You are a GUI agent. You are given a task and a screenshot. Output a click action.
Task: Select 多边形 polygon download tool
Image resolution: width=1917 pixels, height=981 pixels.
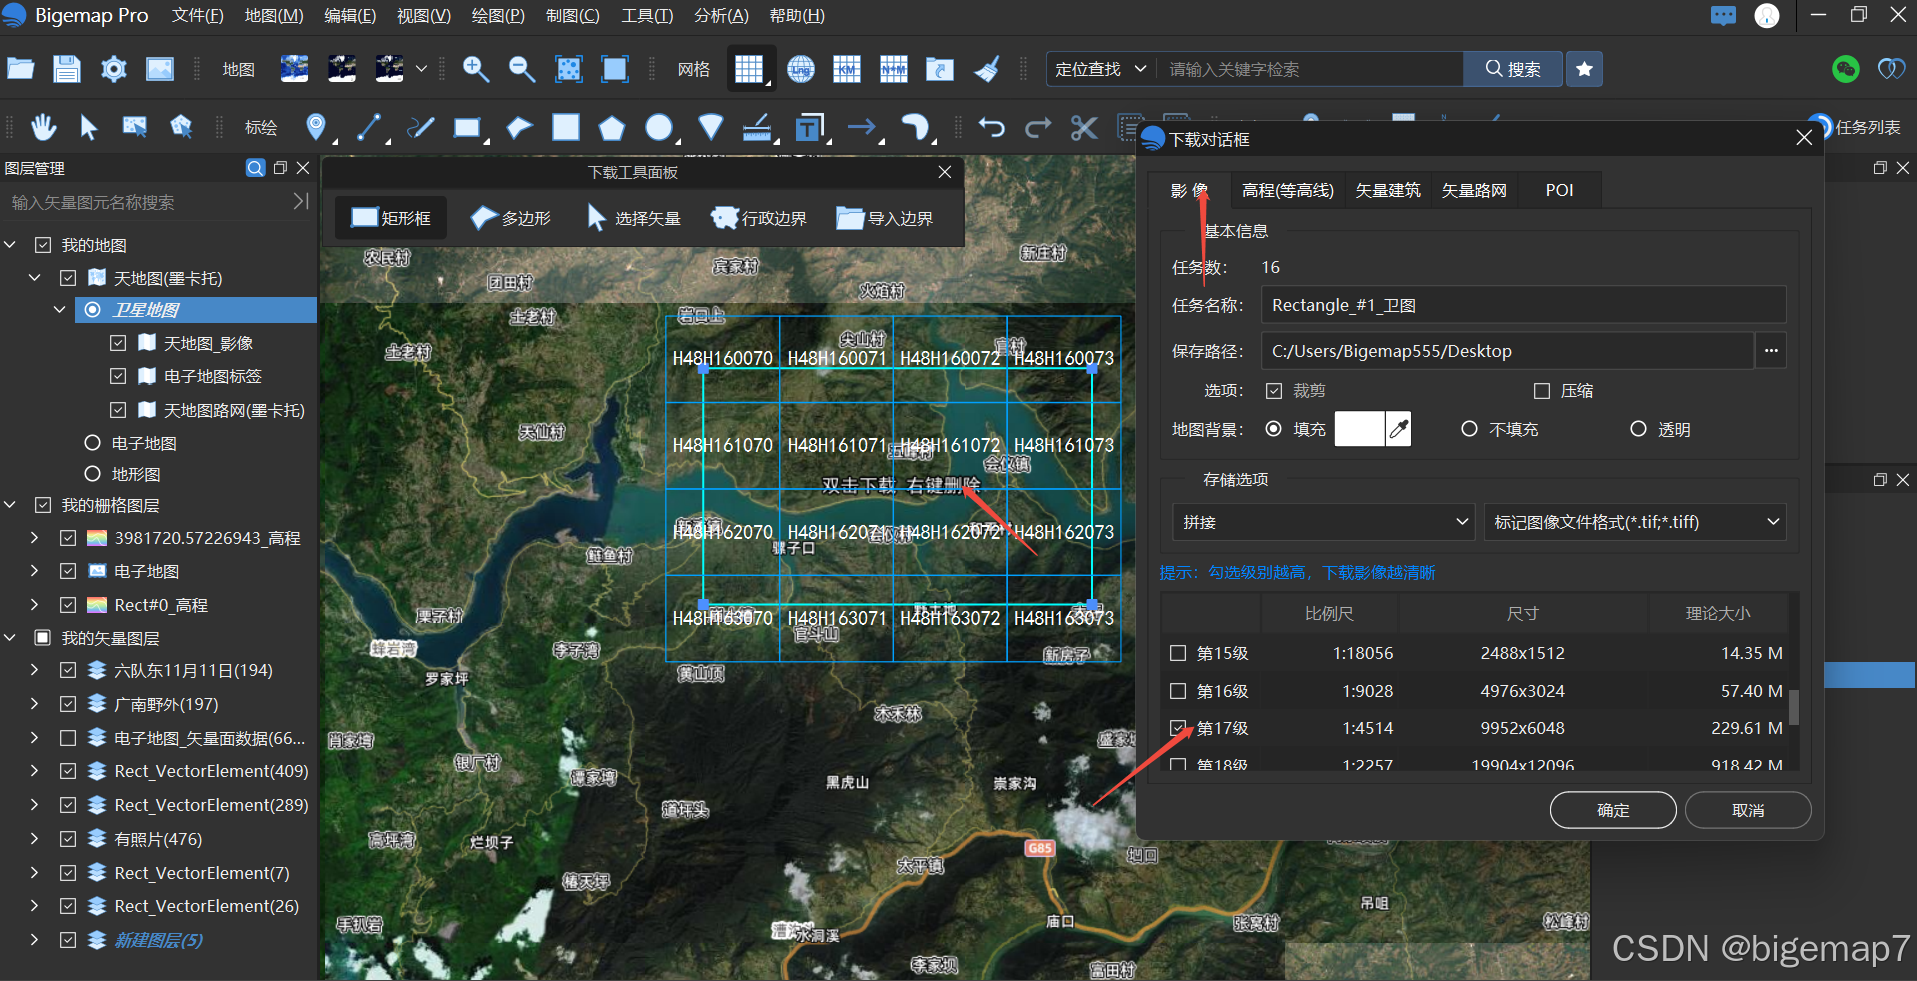tap(511, 218)
